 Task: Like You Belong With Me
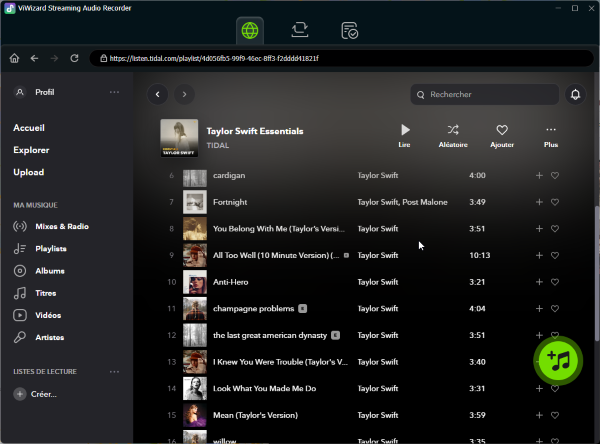click(555, 229)
